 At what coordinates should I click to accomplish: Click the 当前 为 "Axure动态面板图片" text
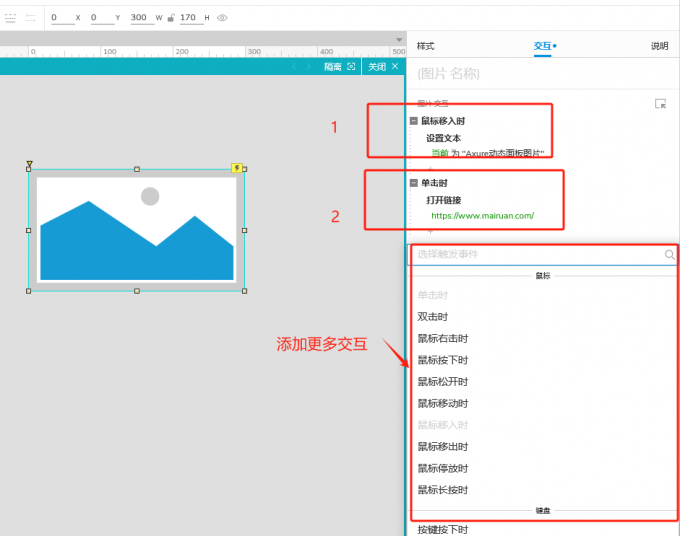point(487,153)
